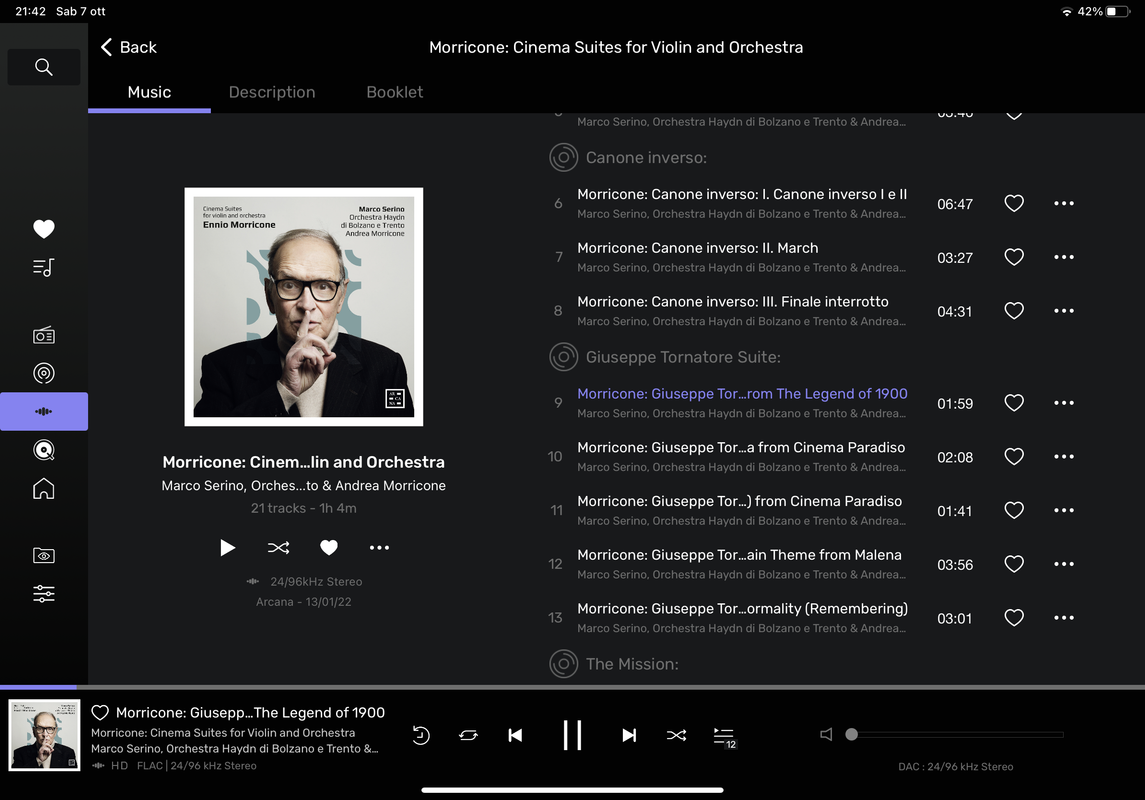
Task: Open now playing title Legend of 1900
Action: [x=250, y=713]
